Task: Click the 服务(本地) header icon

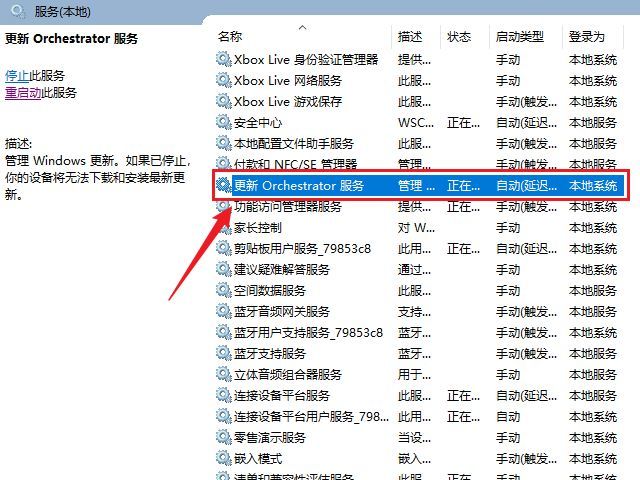Action: point(18,10)
